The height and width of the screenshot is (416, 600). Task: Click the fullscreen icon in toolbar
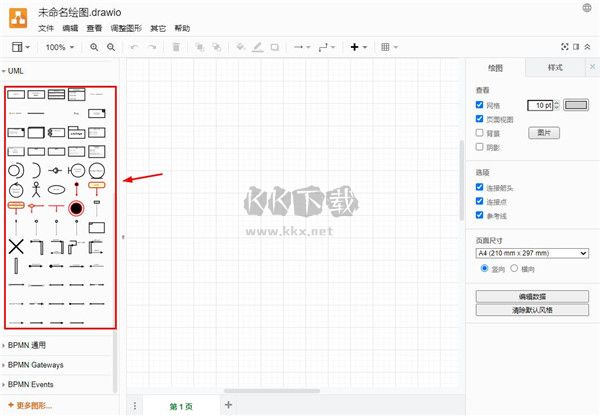click(564, 47)
